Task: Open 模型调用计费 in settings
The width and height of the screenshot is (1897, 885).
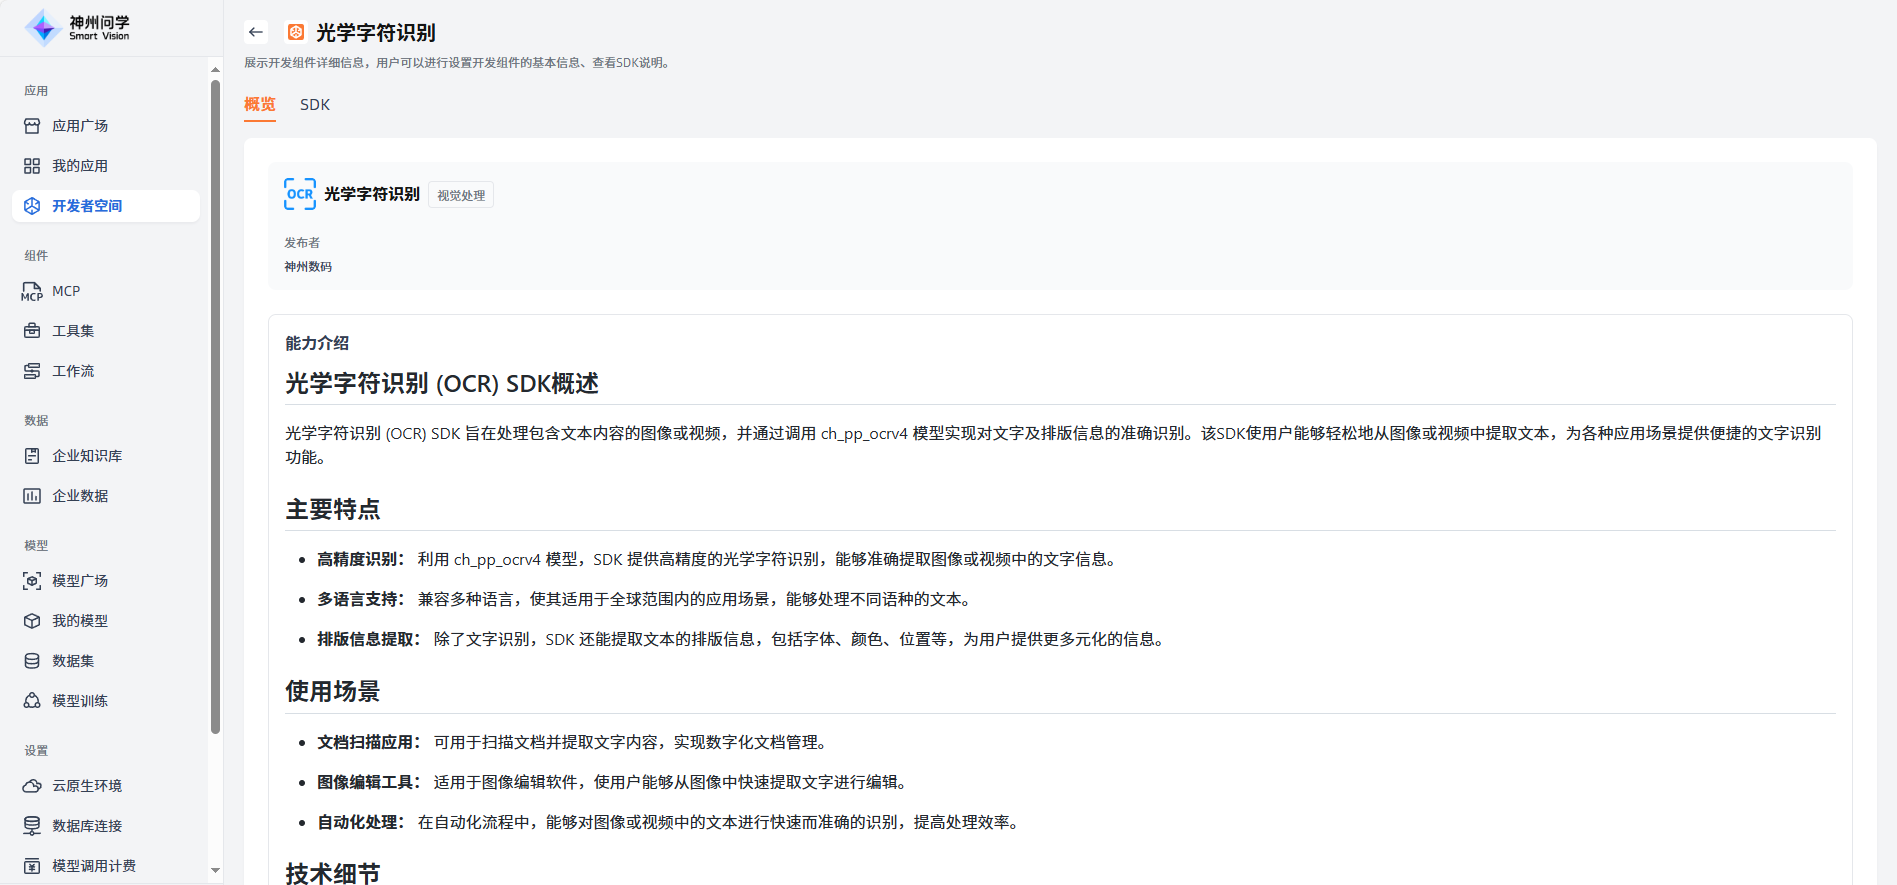Action: click(x=93, y=866)
